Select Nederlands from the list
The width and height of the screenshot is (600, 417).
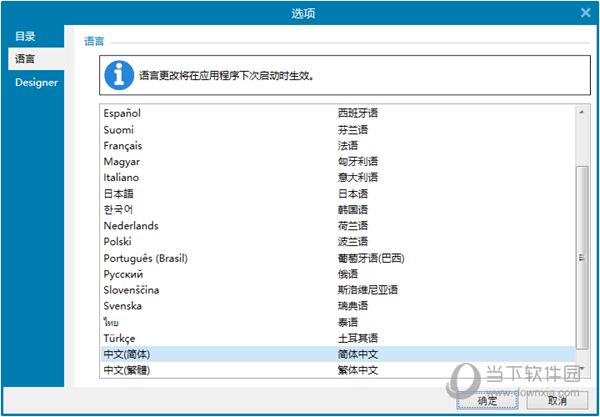coord(338,226)
